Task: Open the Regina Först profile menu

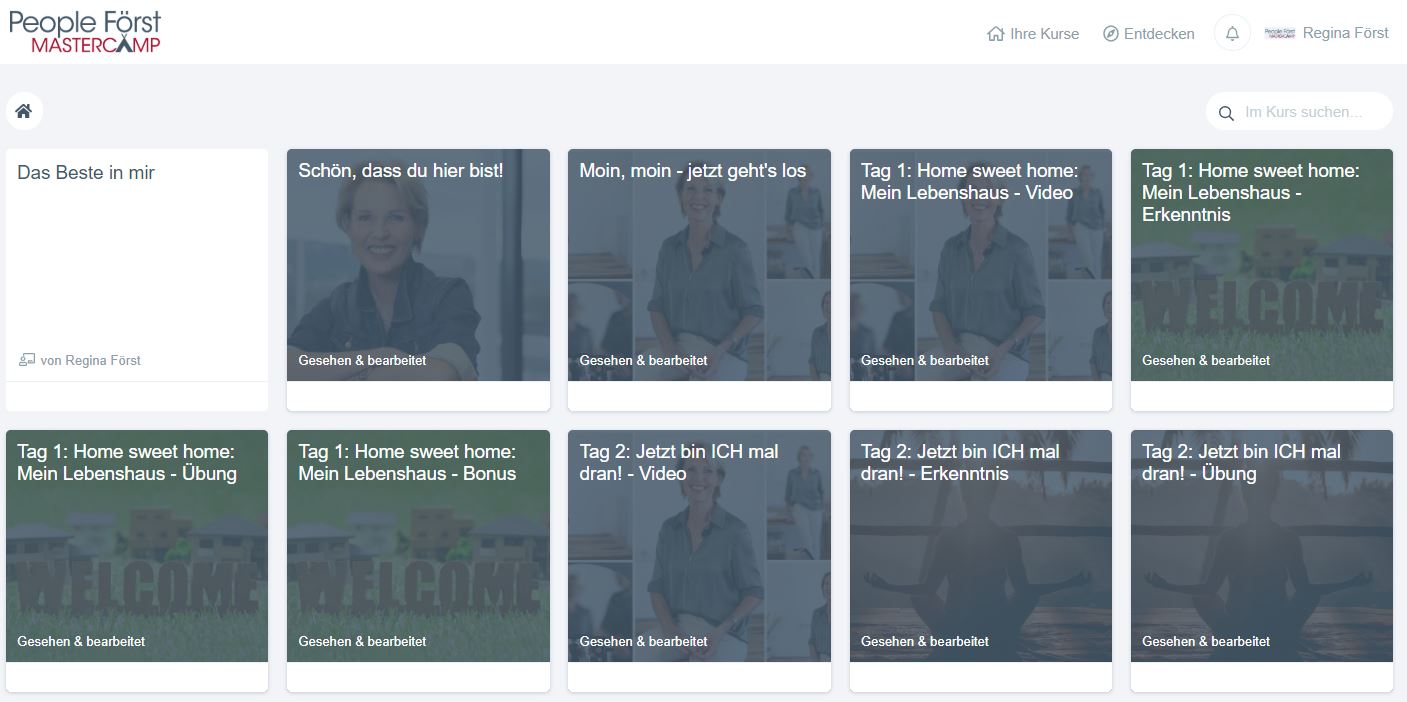Action: (1345, 33)
